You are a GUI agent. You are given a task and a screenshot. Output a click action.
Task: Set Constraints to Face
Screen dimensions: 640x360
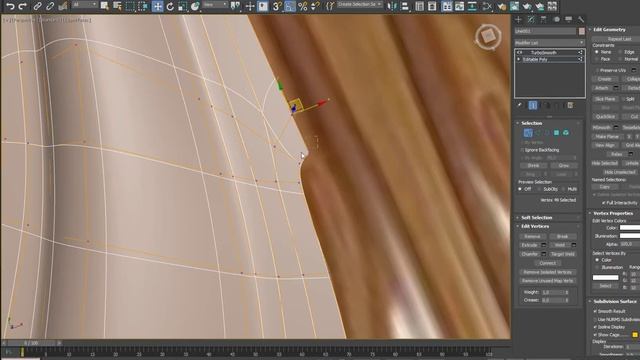pos(597,59)
